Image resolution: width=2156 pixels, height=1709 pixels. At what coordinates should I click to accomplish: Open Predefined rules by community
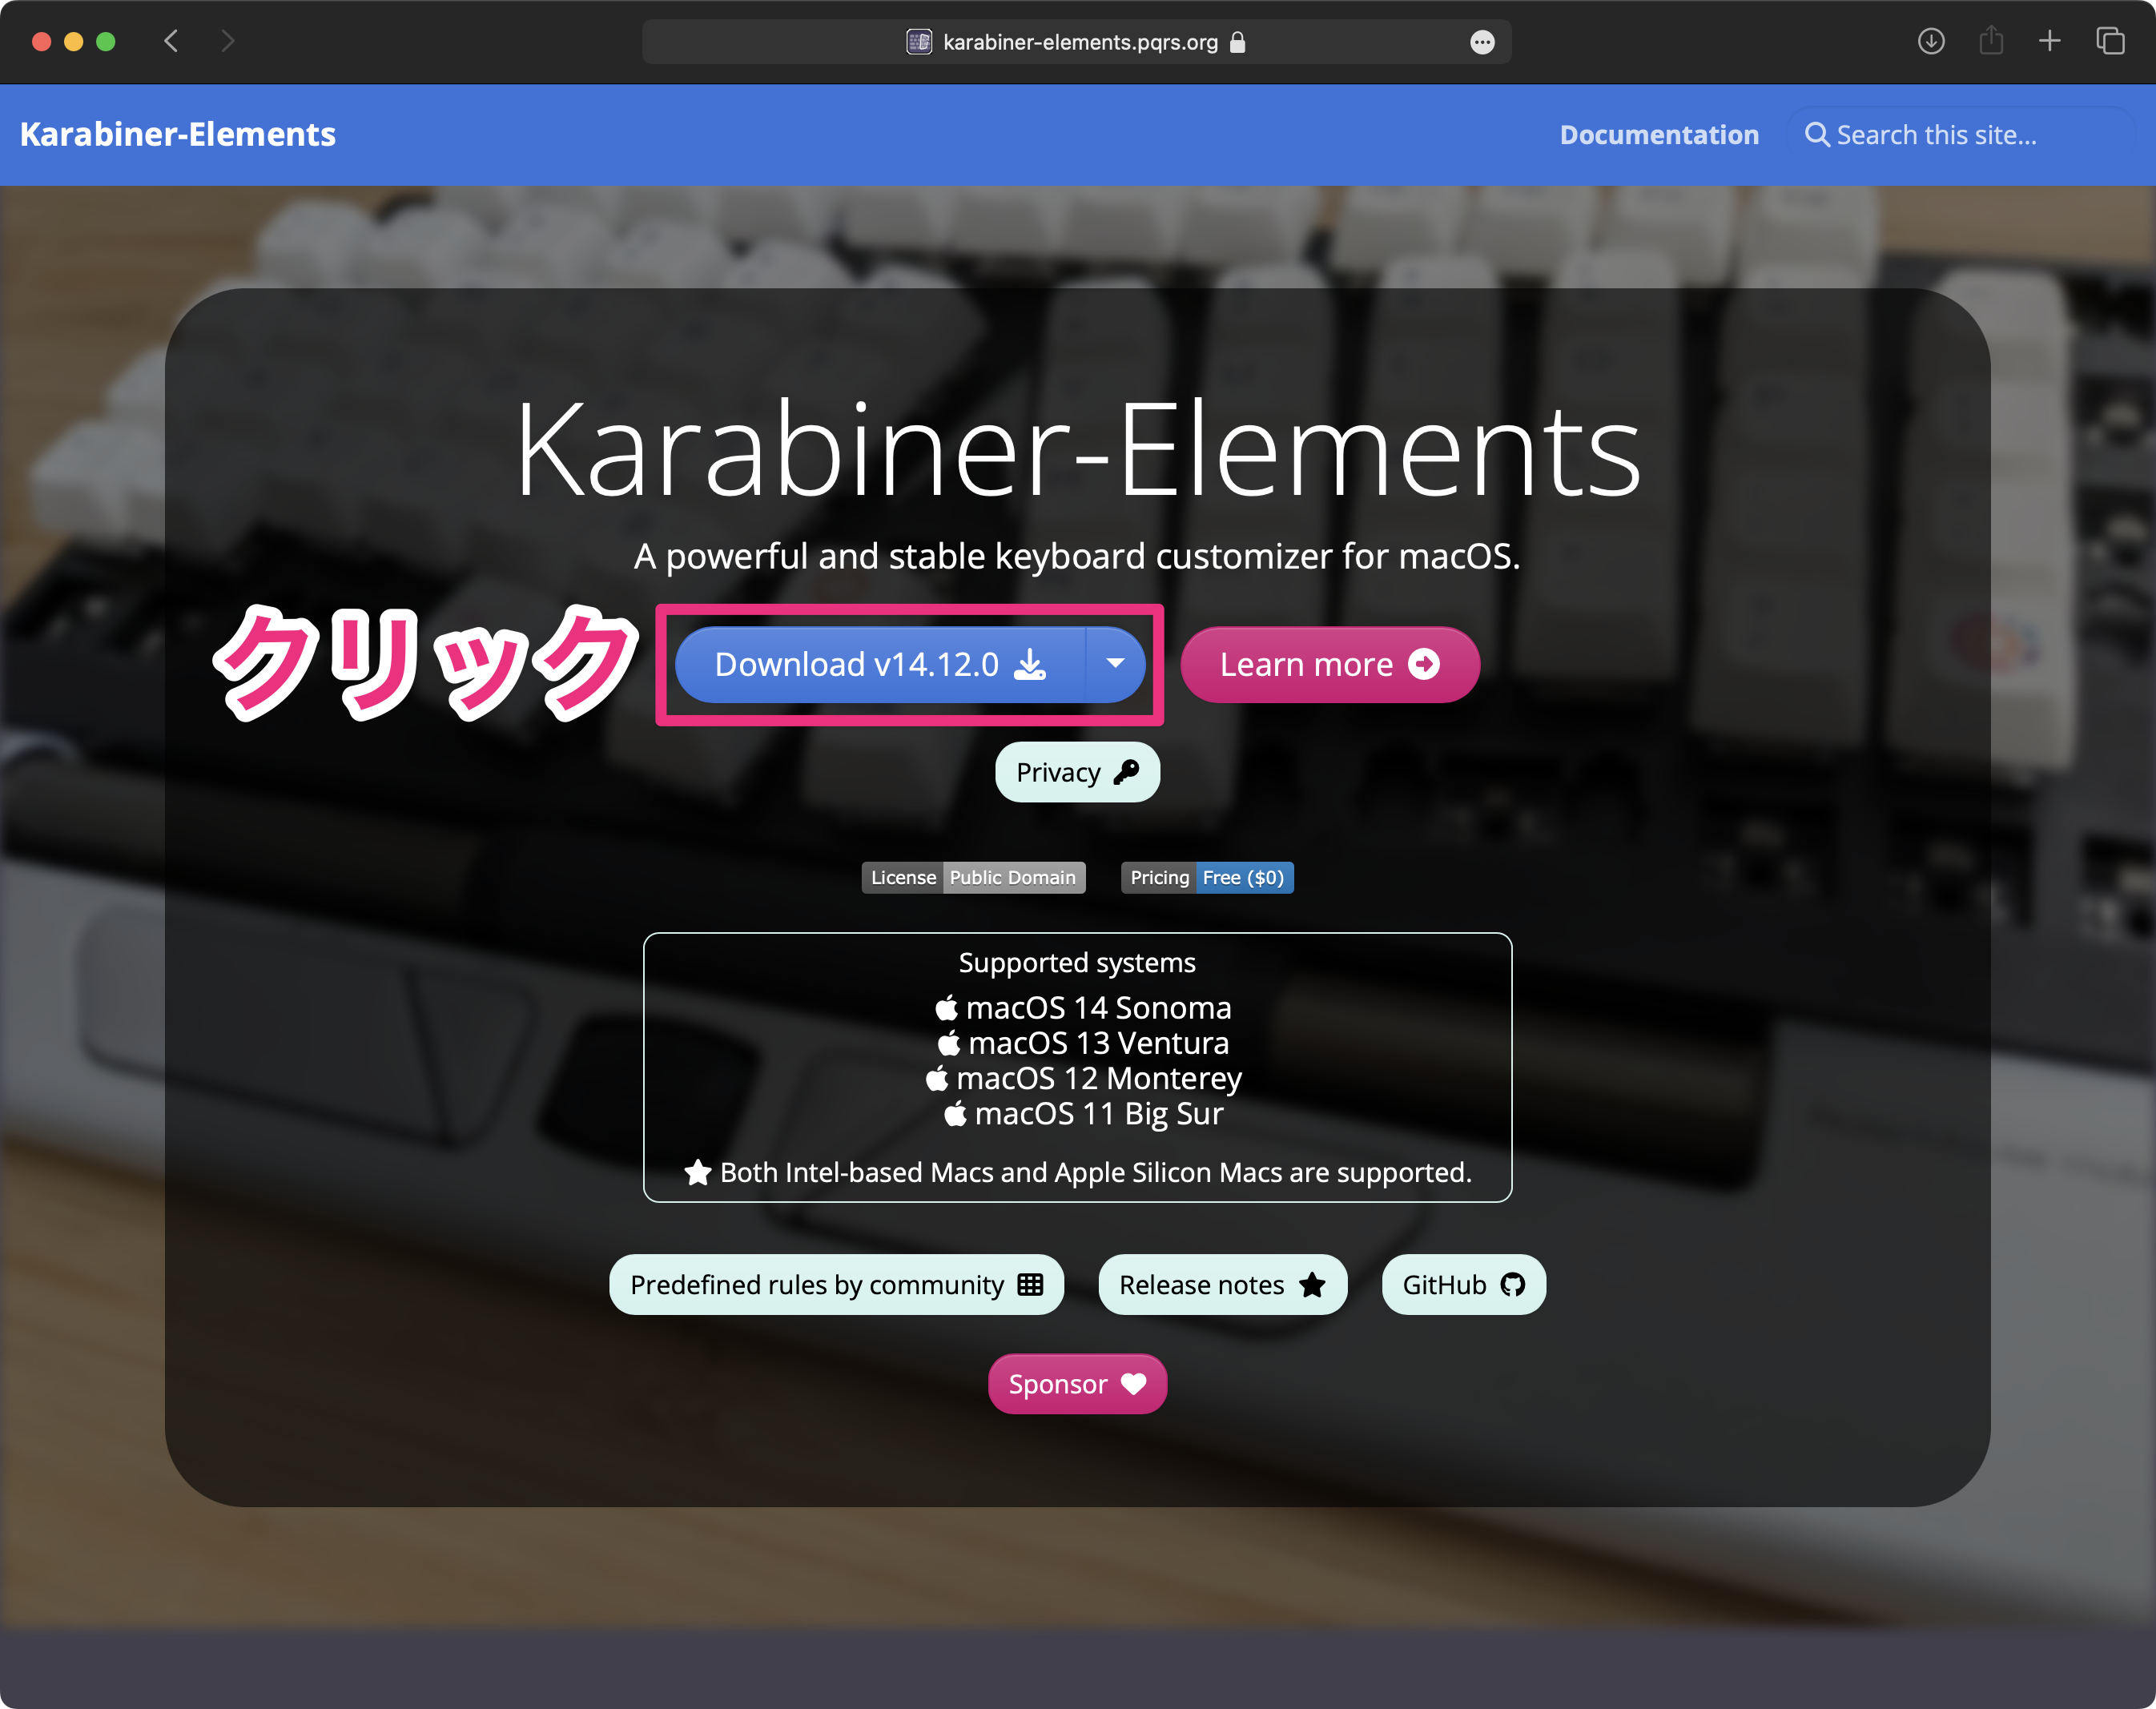click(835, 1284)
